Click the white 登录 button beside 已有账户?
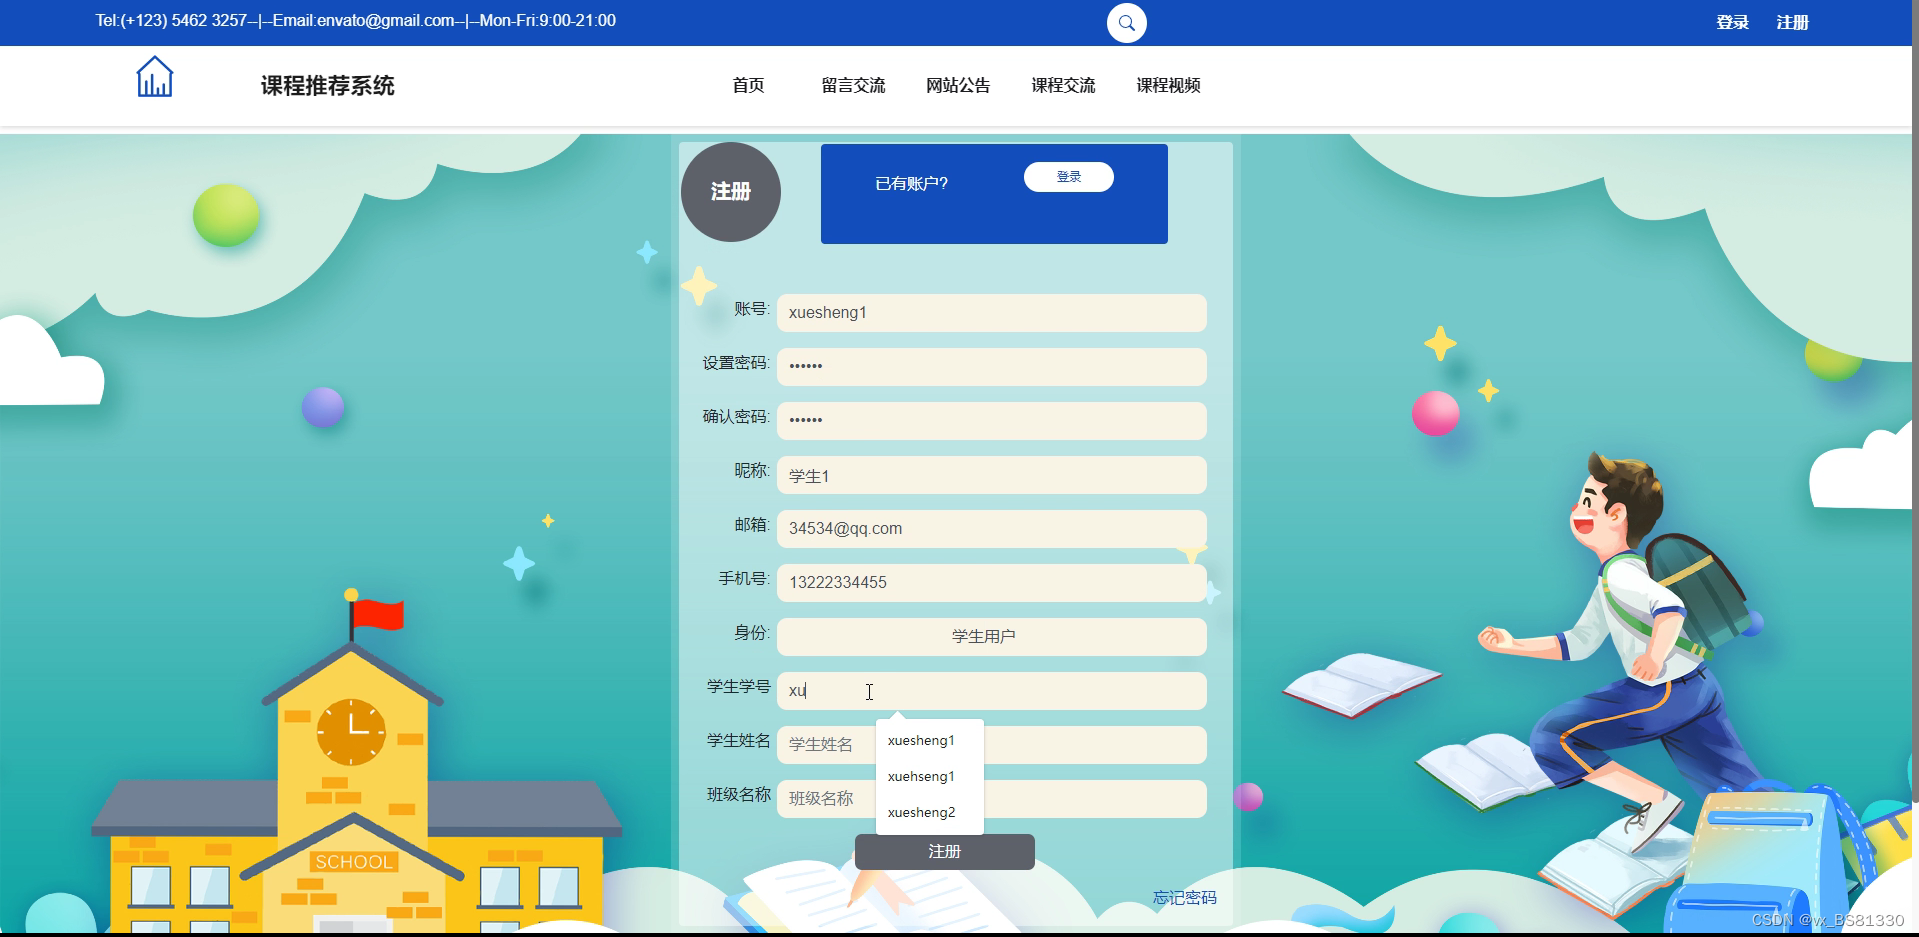 1069,177
